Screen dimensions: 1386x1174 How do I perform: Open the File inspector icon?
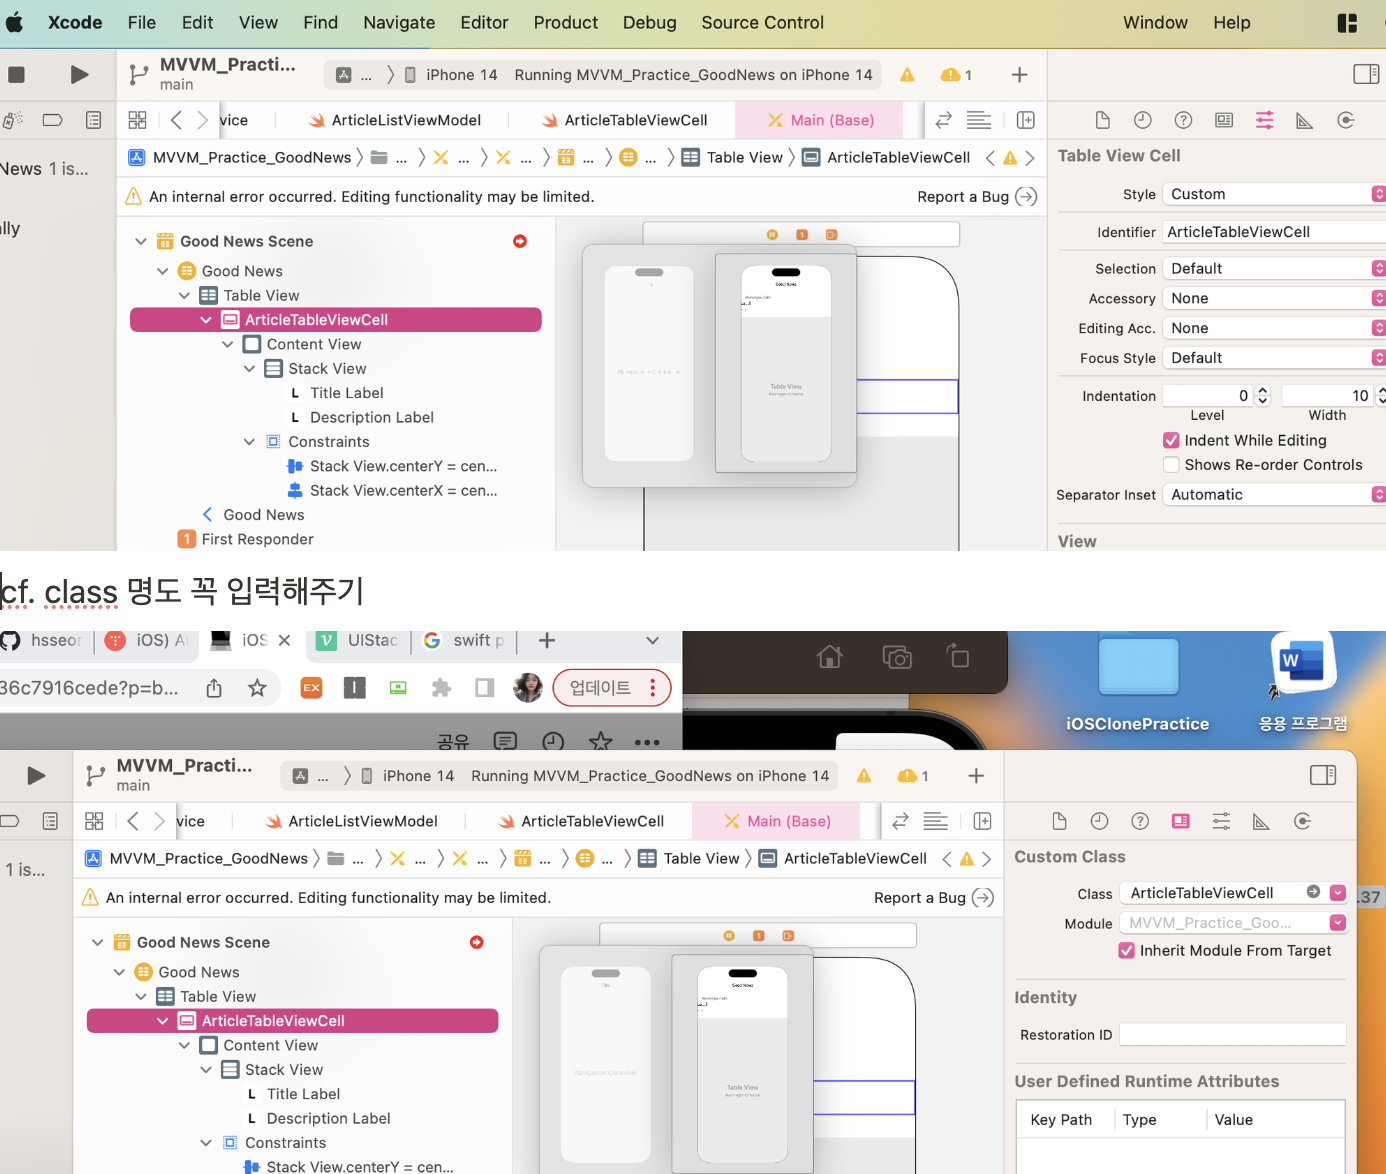[1102, 119]
